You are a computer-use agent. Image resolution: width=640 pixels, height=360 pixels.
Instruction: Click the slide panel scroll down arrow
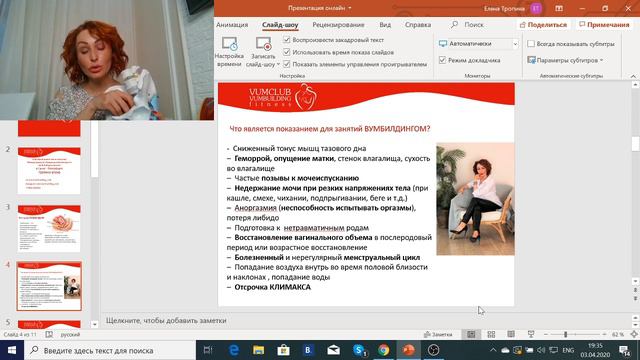94,324
